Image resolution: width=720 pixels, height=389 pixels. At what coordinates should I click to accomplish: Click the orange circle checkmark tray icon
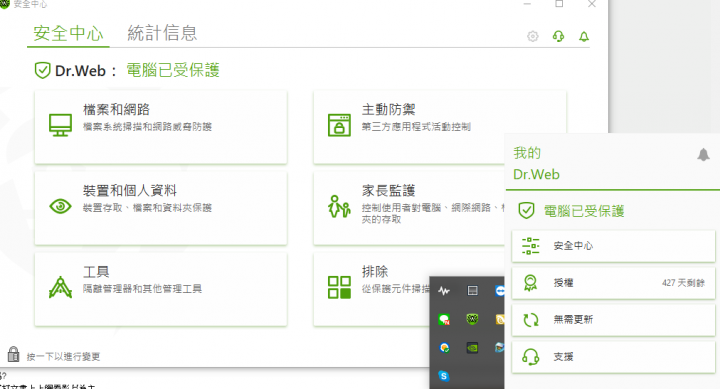click(x=444, y=348)
